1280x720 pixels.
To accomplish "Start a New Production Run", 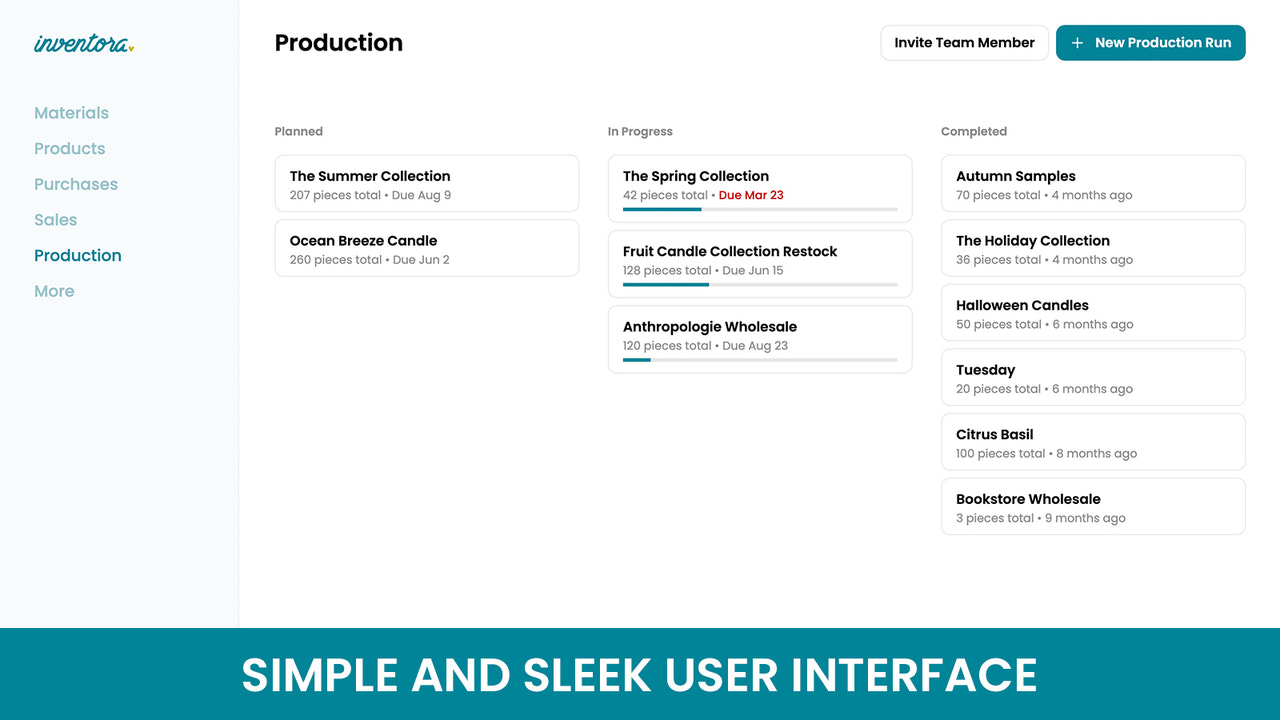I will coord(1150,43).
